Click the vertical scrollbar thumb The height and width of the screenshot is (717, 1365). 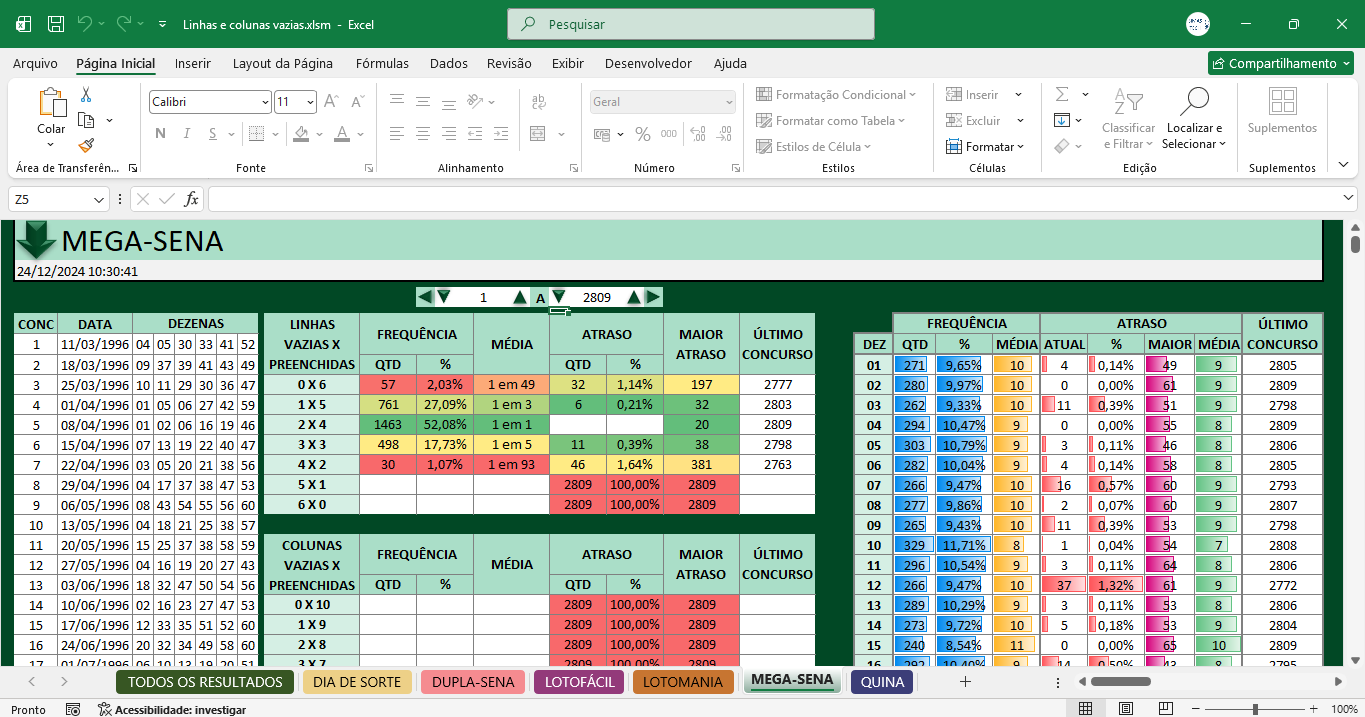pos(1355,243)
